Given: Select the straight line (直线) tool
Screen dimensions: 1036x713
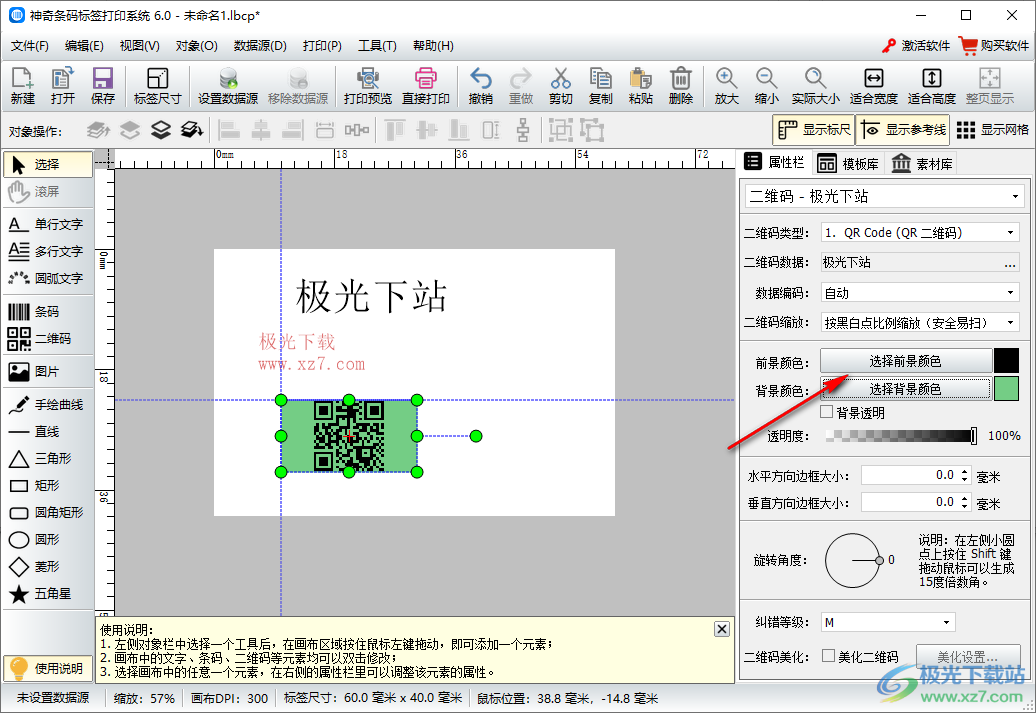Looking at the screenshot, I should [48, 432].
